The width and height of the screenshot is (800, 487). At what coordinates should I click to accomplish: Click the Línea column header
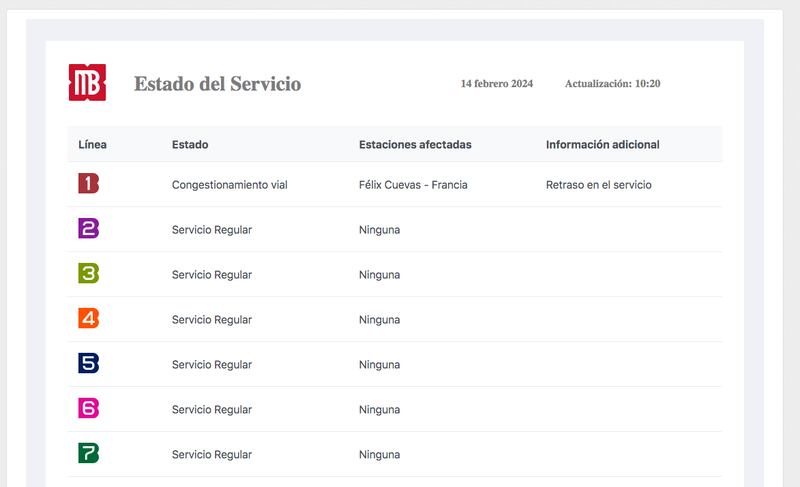click(93, 145)
